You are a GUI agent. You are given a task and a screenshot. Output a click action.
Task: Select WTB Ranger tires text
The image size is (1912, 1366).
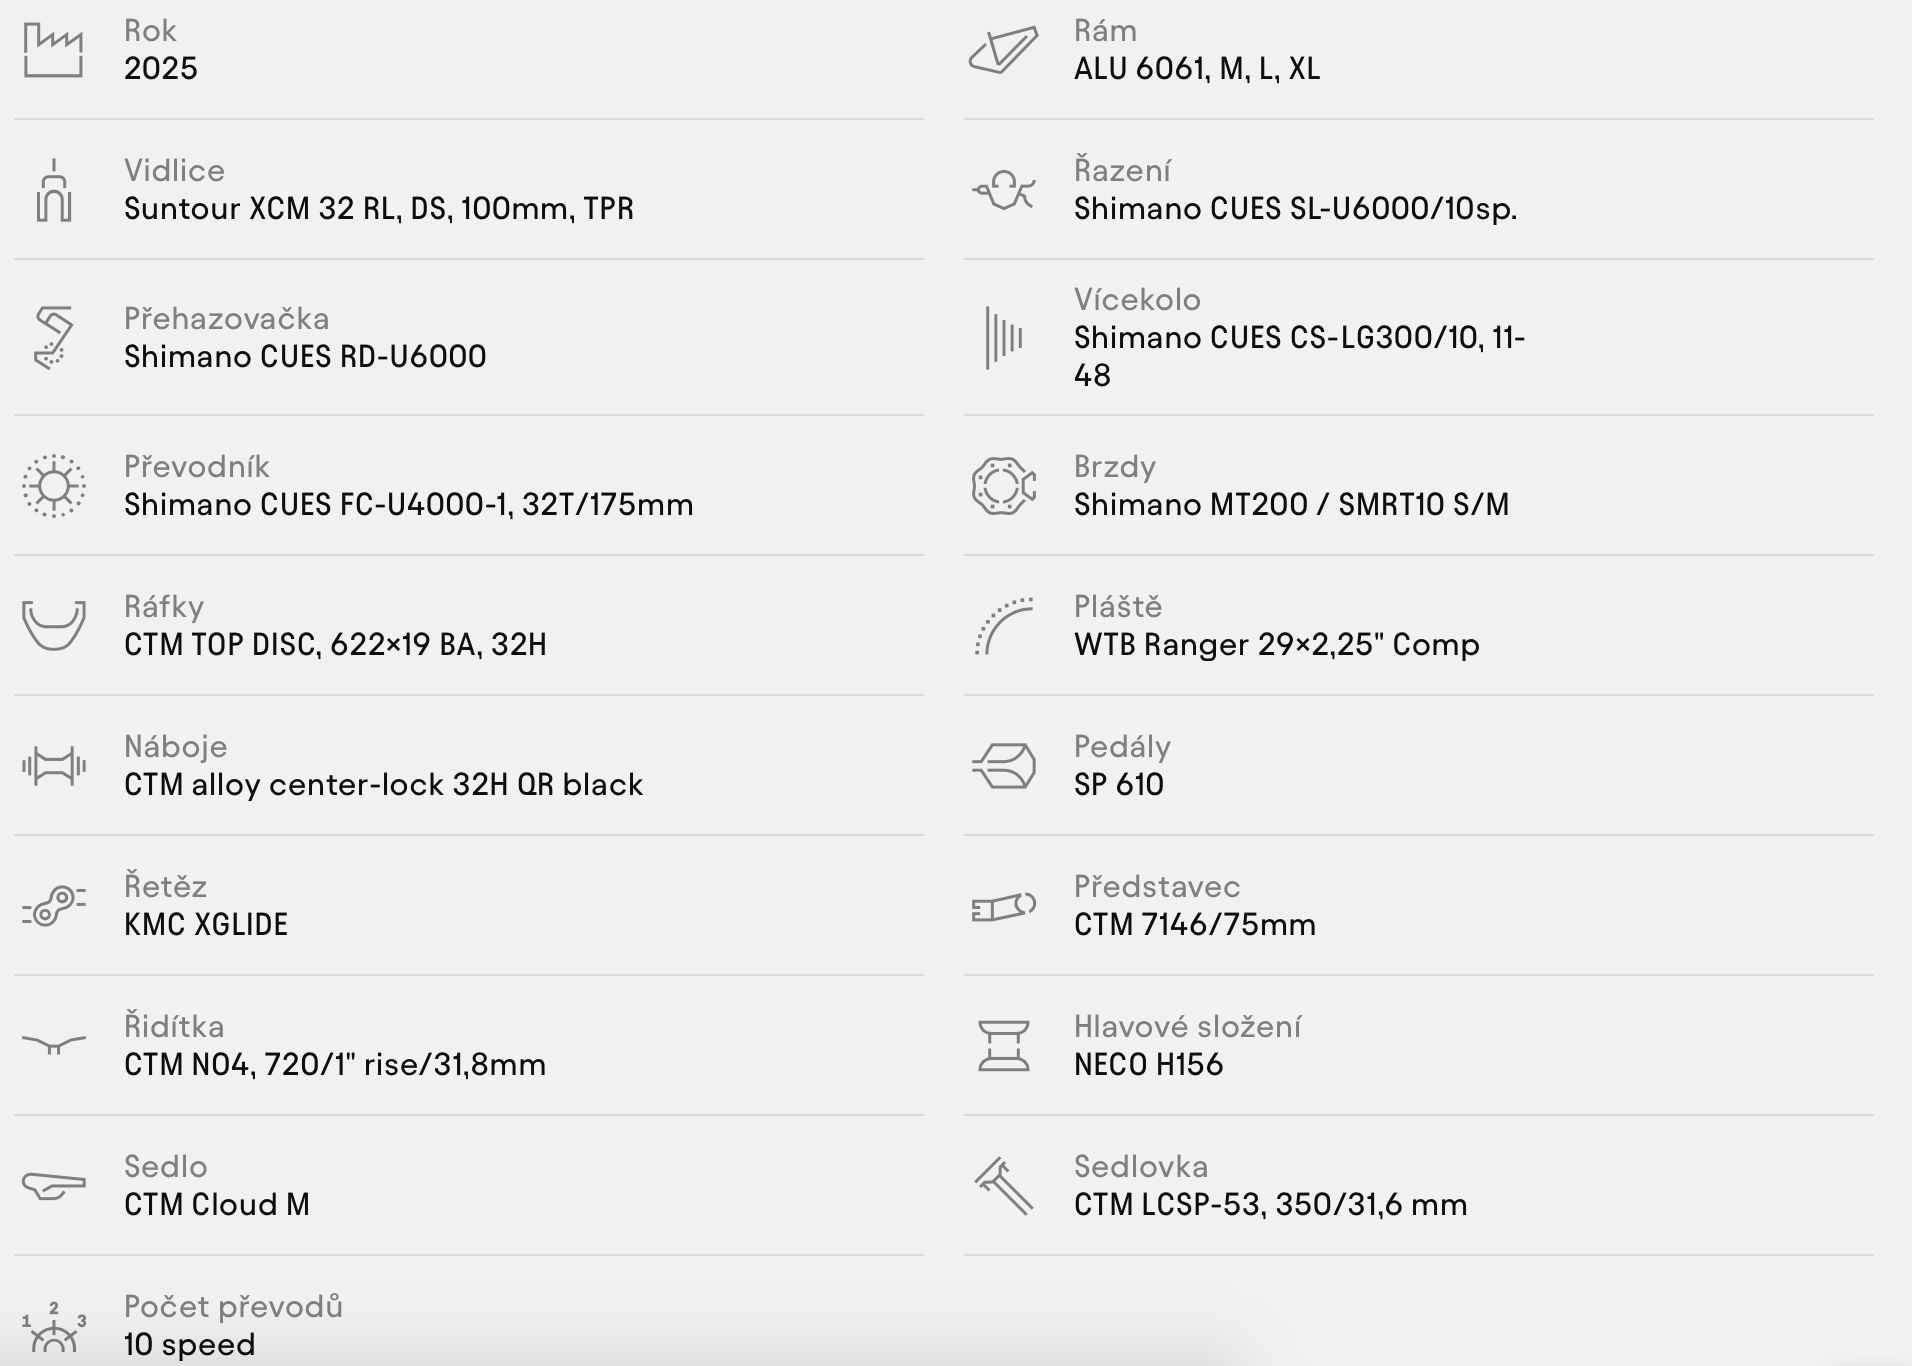[x=1277, y=645]
